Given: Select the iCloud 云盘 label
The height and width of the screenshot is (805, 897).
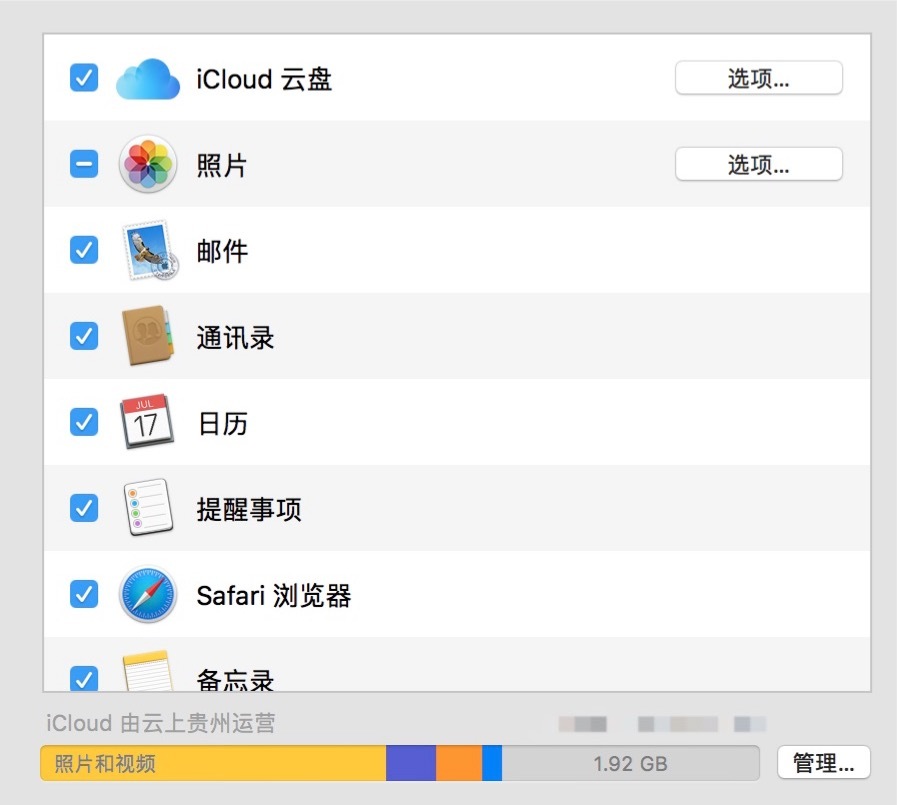Looking at the screenshot, I should click(x=264, y=79).
